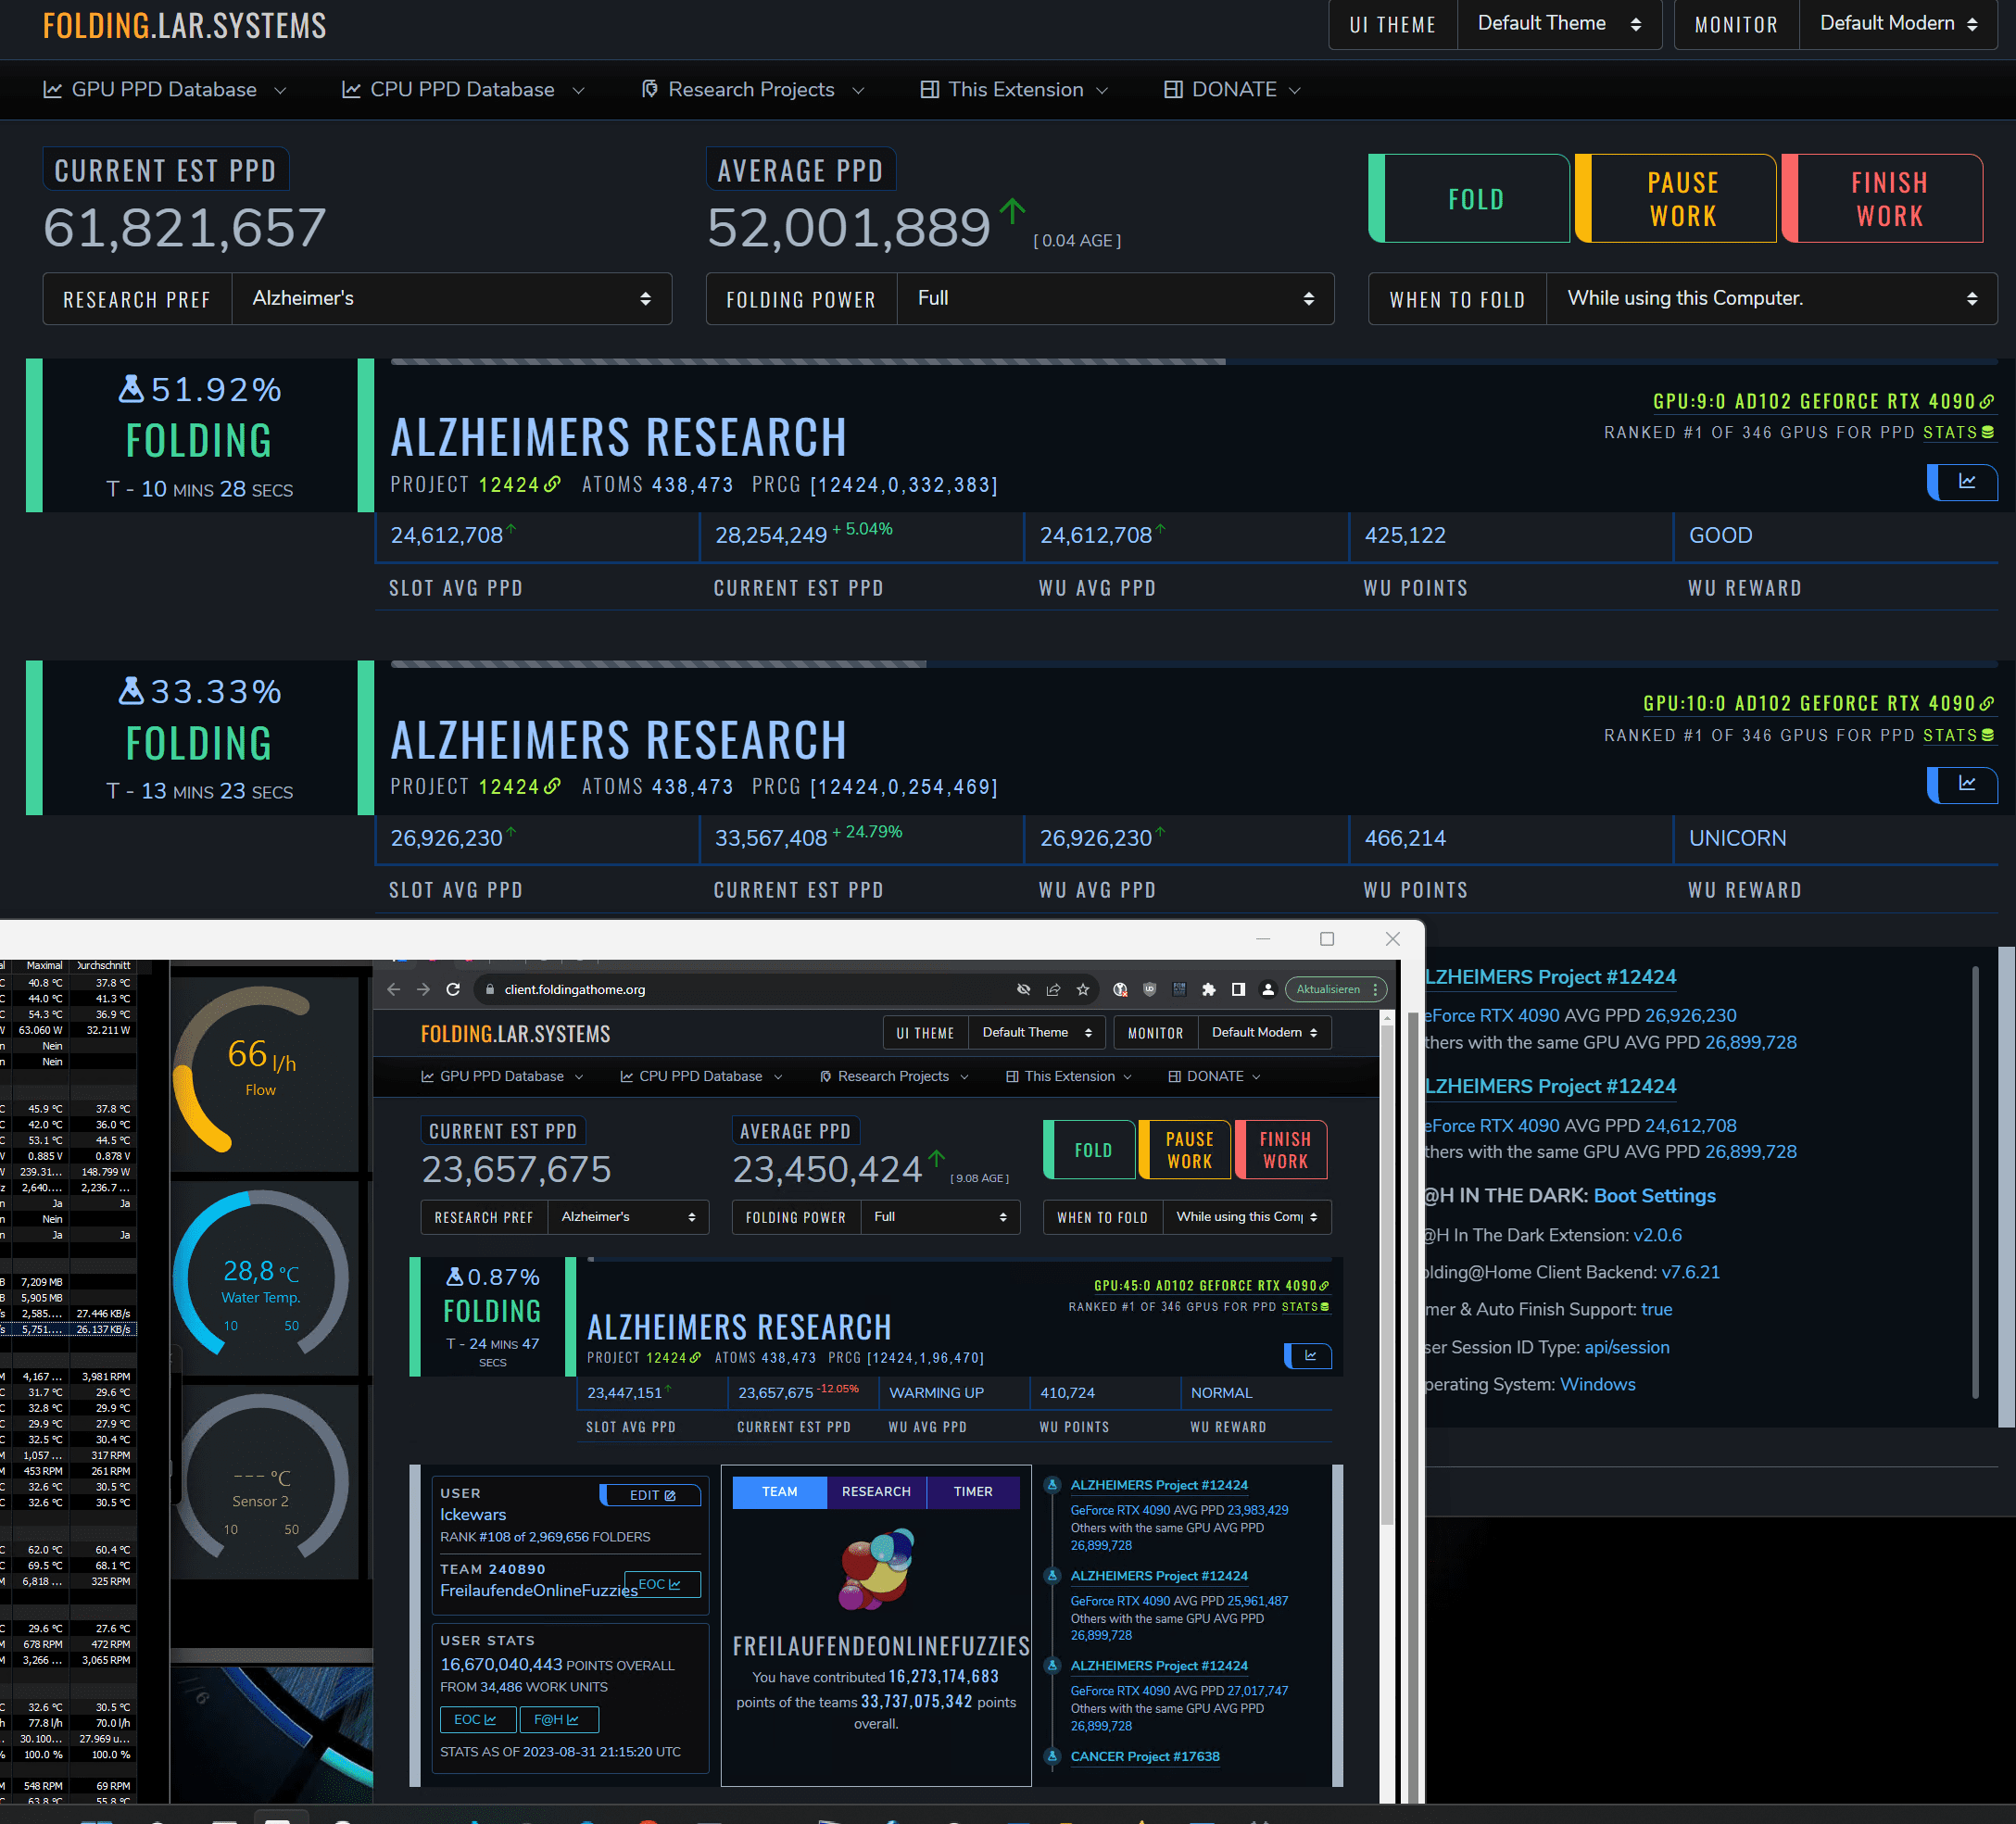Open Research Pref Alzheimer's dropdown in main window

[451, 298]
